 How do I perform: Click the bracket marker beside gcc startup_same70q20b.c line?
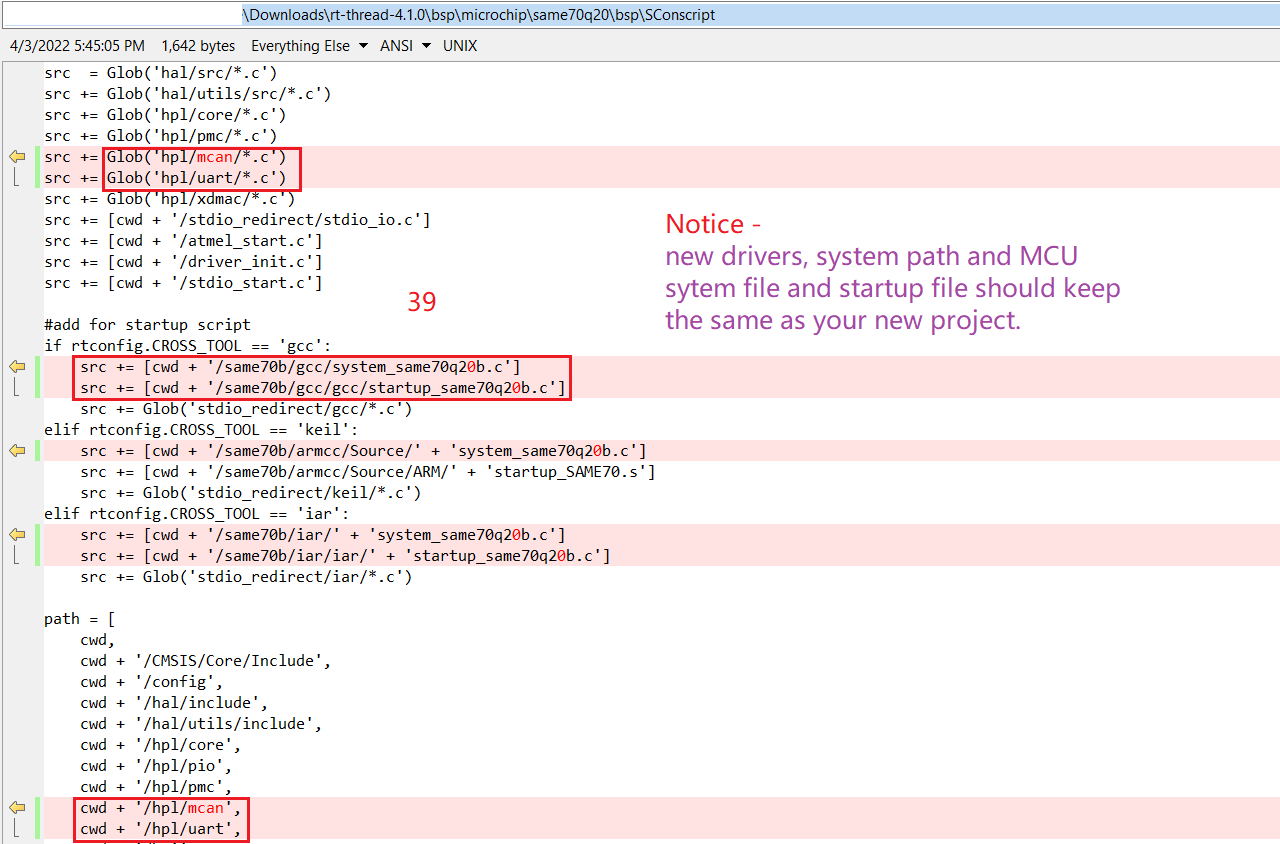[15, 388]
